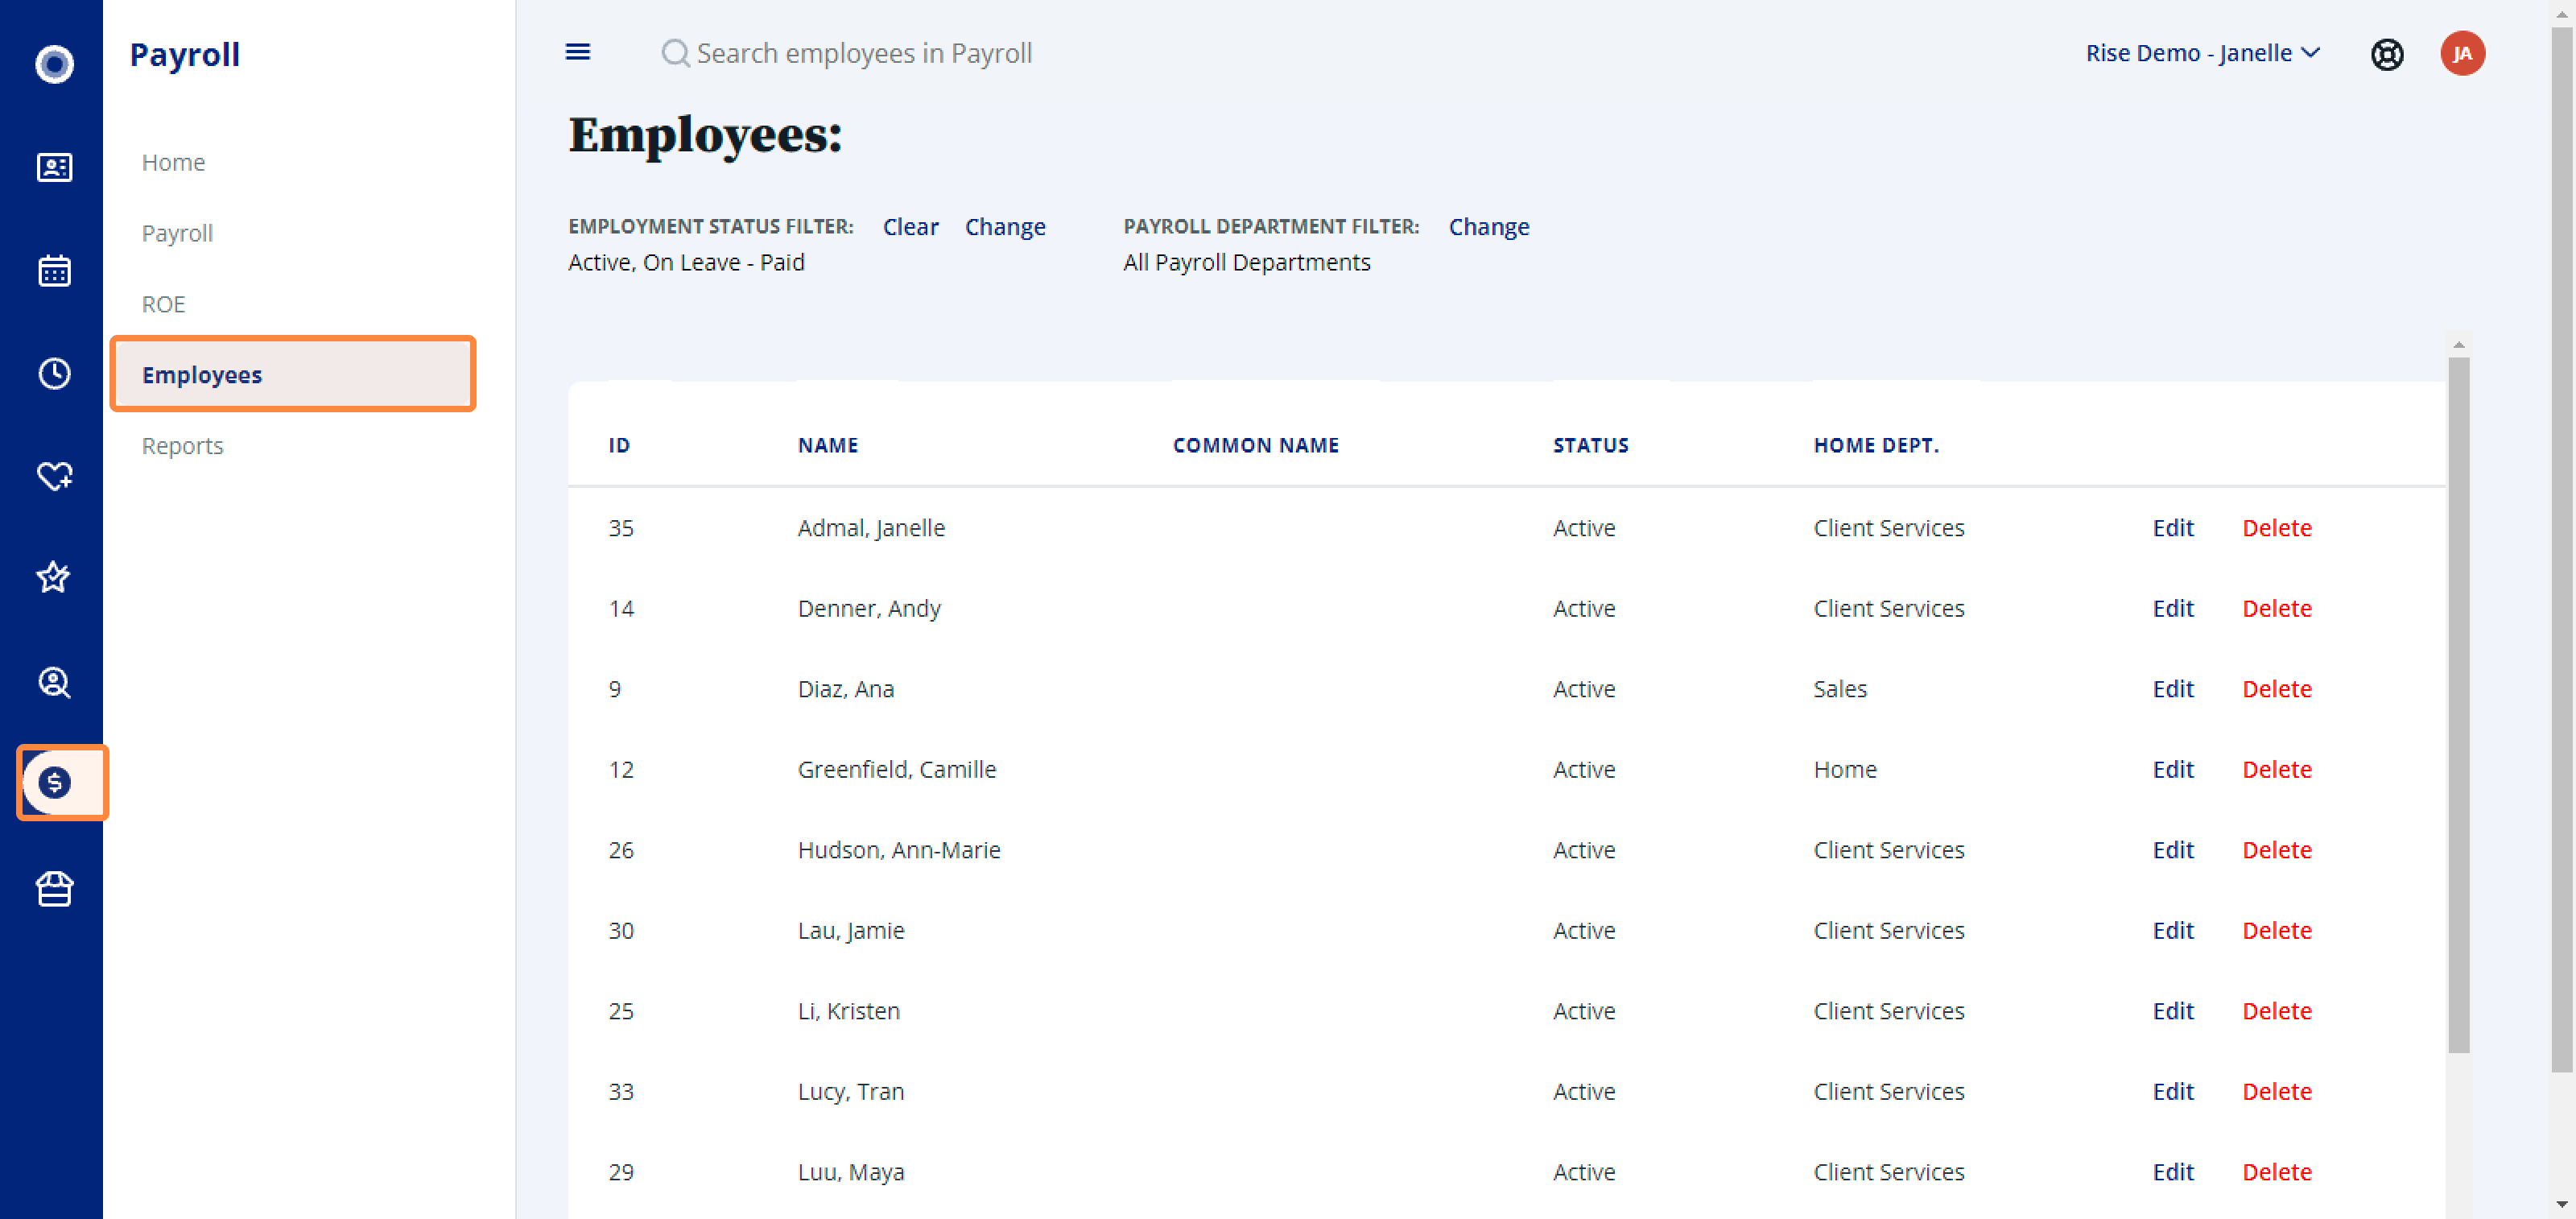Click the Rise logo icon in sidebar
This screenshot has width=2576, height=1219.
pos(54,64)
